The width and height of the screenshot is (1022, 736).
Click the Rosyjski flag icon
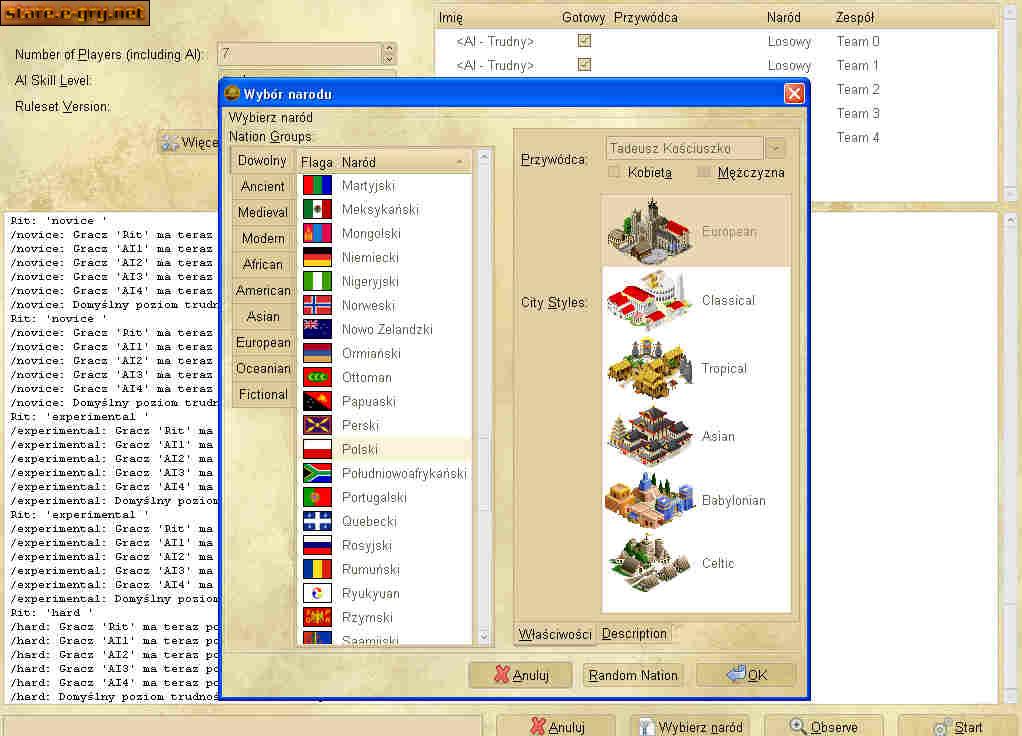click(x=317, y=546)
